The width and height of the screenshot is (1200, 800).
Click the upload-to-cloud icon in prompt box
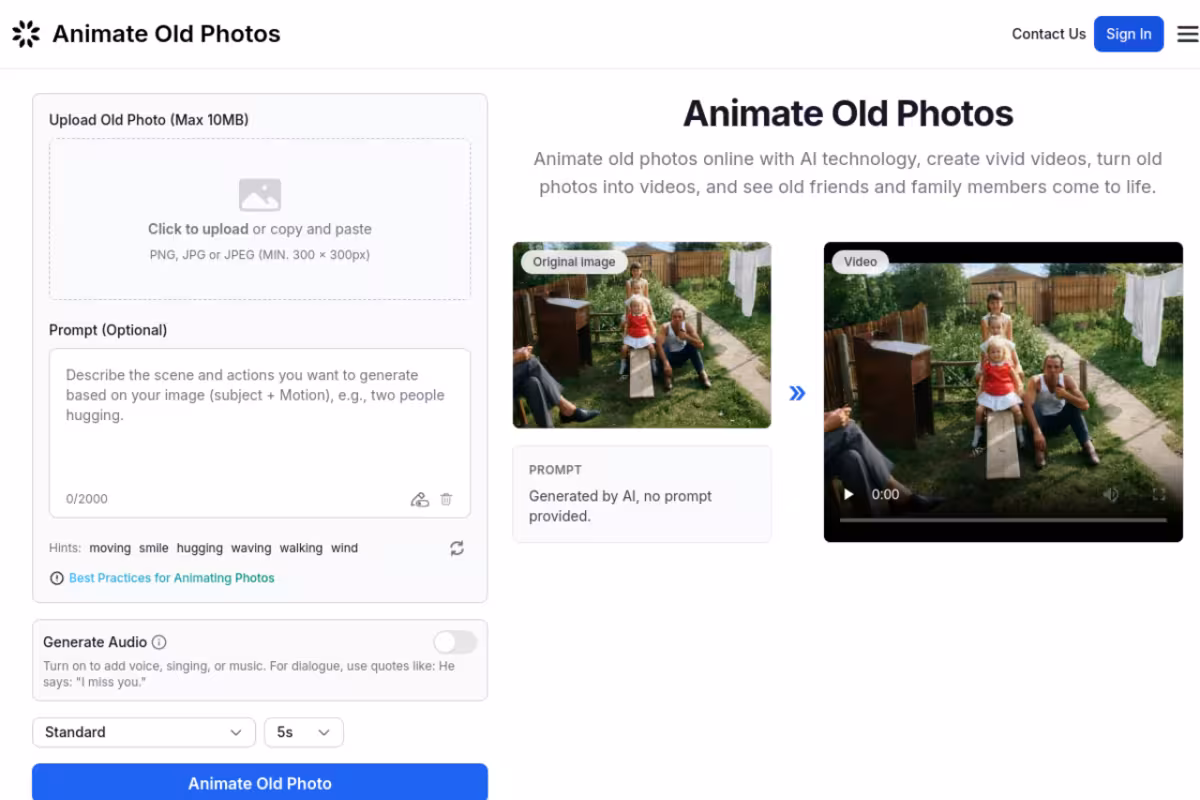click(420, 499)
